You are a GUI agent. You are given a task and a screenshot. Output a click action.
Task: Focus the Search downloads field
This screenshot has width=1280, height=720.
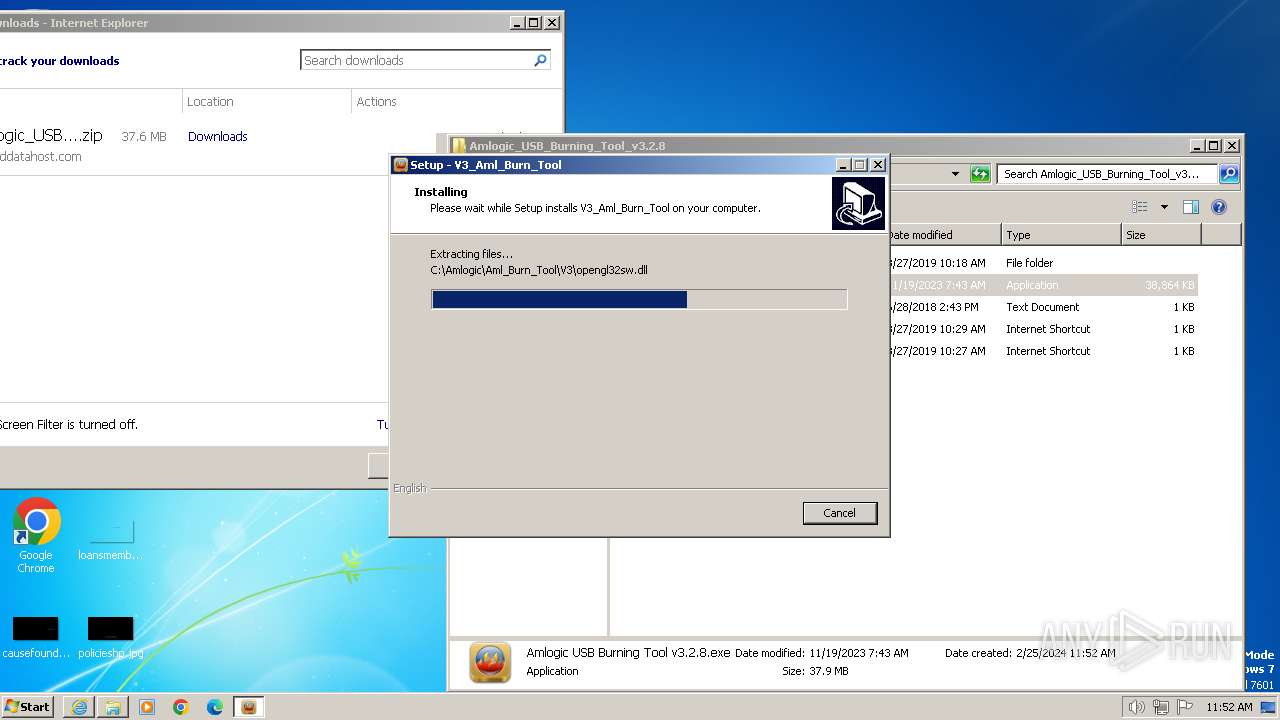click(x=416, y=61)
